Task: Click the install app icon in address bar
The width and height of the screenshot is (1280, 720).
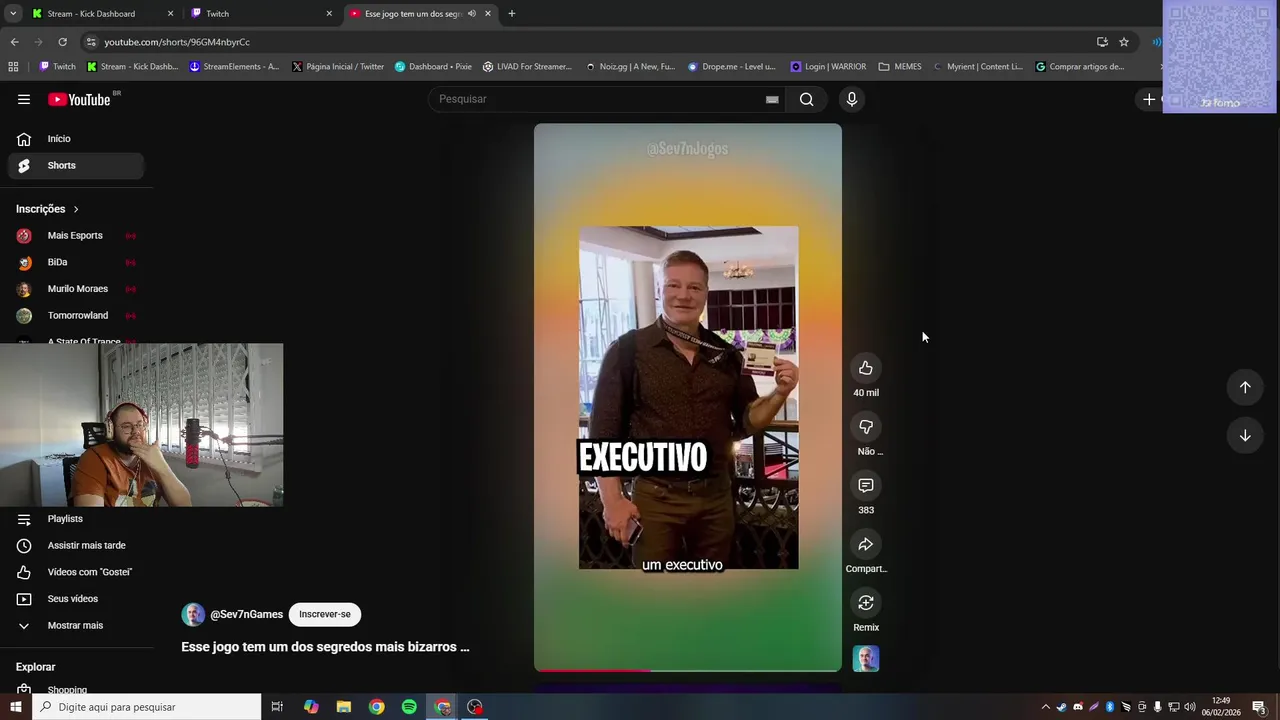Action: point(1102,42)
